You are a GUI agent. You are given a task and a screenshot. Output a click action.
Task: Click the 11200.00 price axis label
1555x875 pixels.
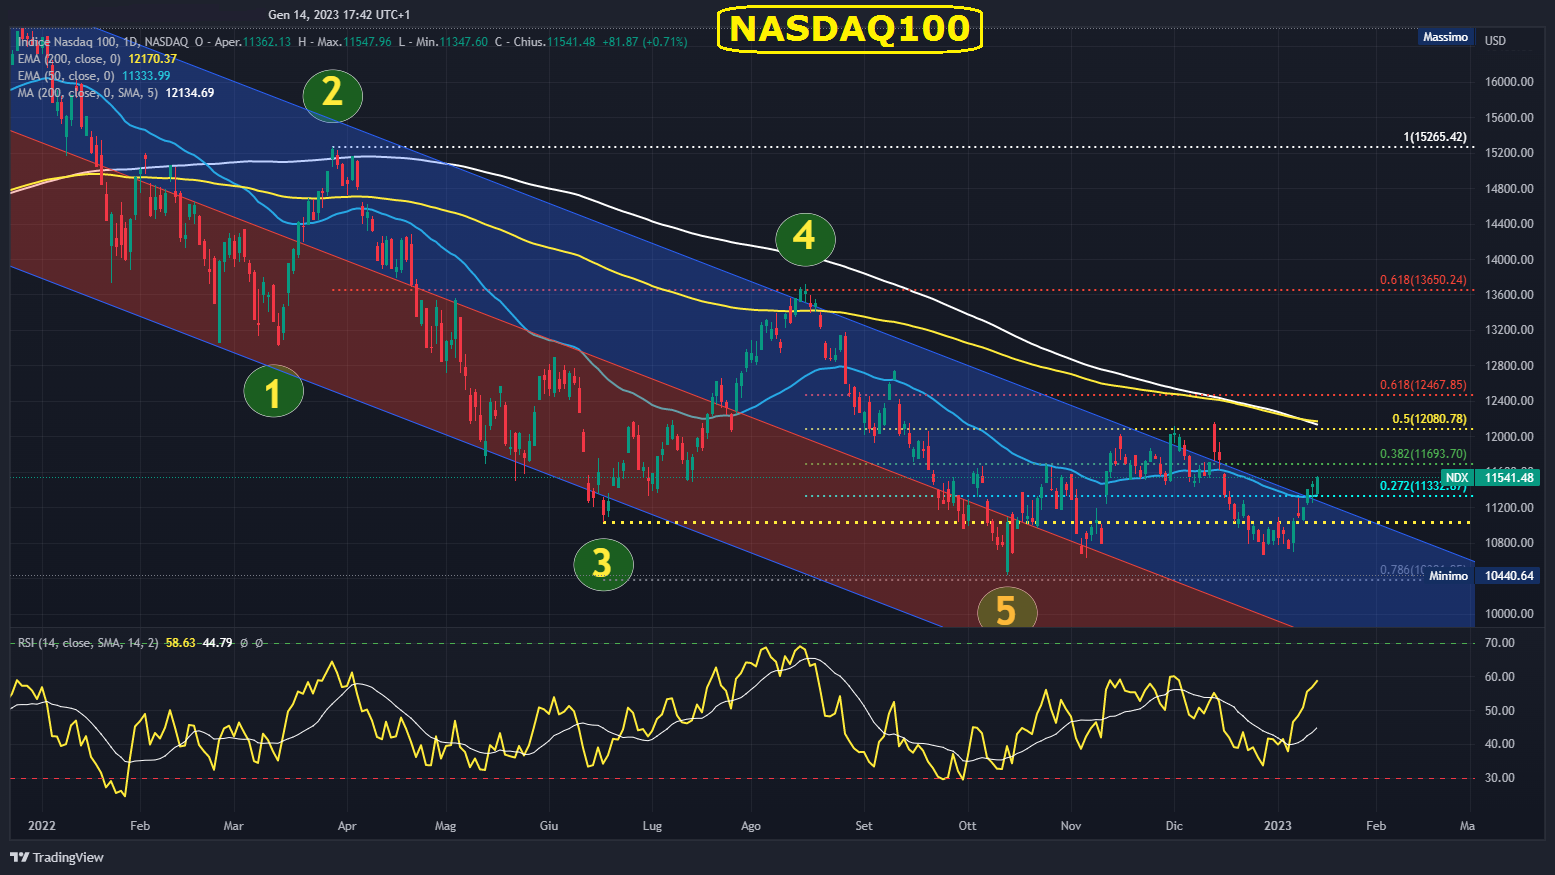click(x=1510, y=508)
